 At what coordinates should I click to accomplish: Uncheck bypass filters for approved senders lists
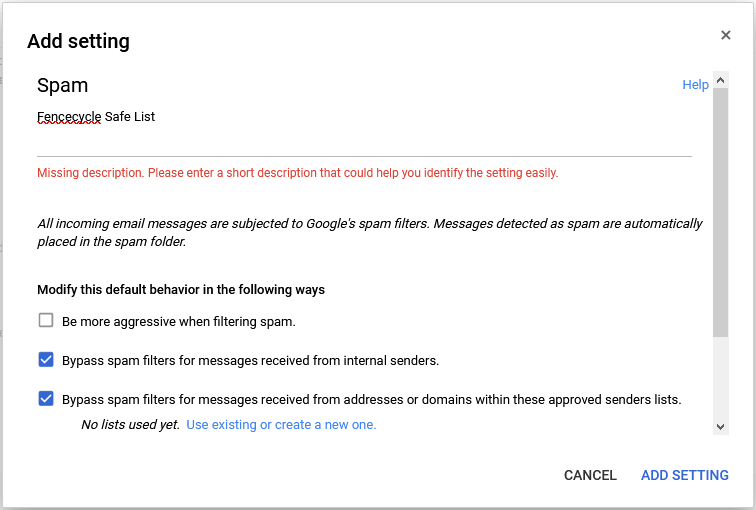pyautogui.click(x=46, y=398)
